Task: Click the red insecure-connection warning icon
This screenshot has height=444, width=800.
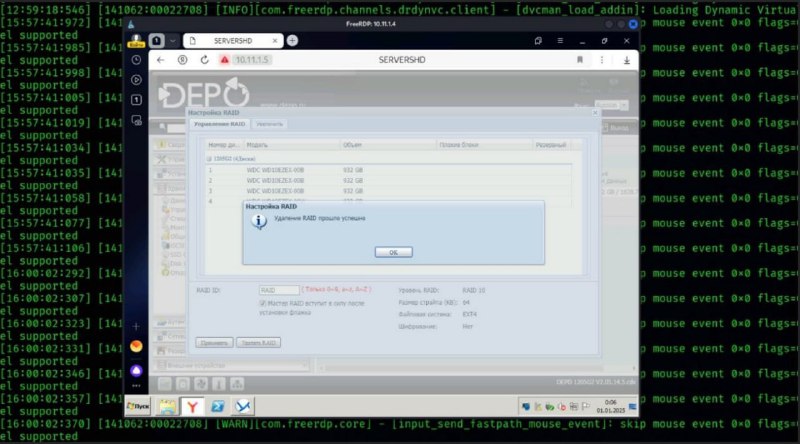Action: pos(224,60)
